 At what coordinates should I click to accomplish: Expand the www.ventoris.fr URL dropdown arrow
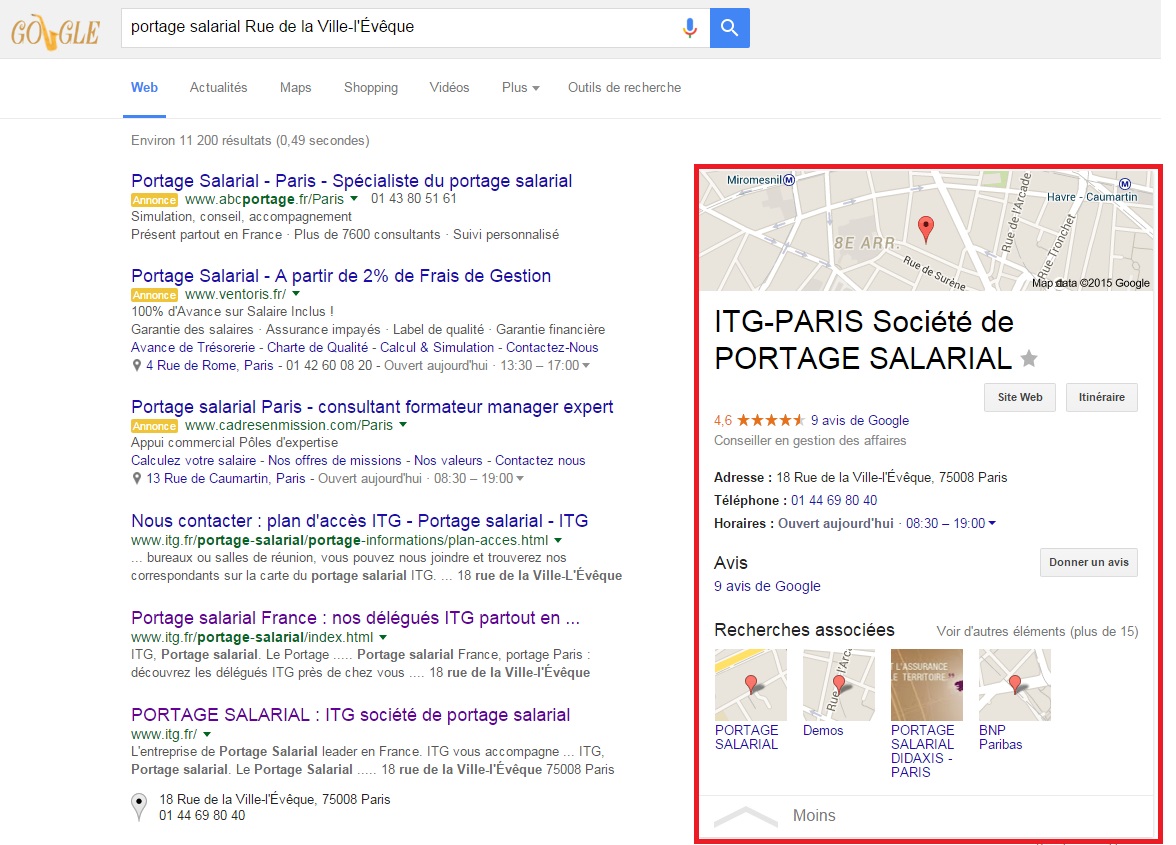coord(296,294)
